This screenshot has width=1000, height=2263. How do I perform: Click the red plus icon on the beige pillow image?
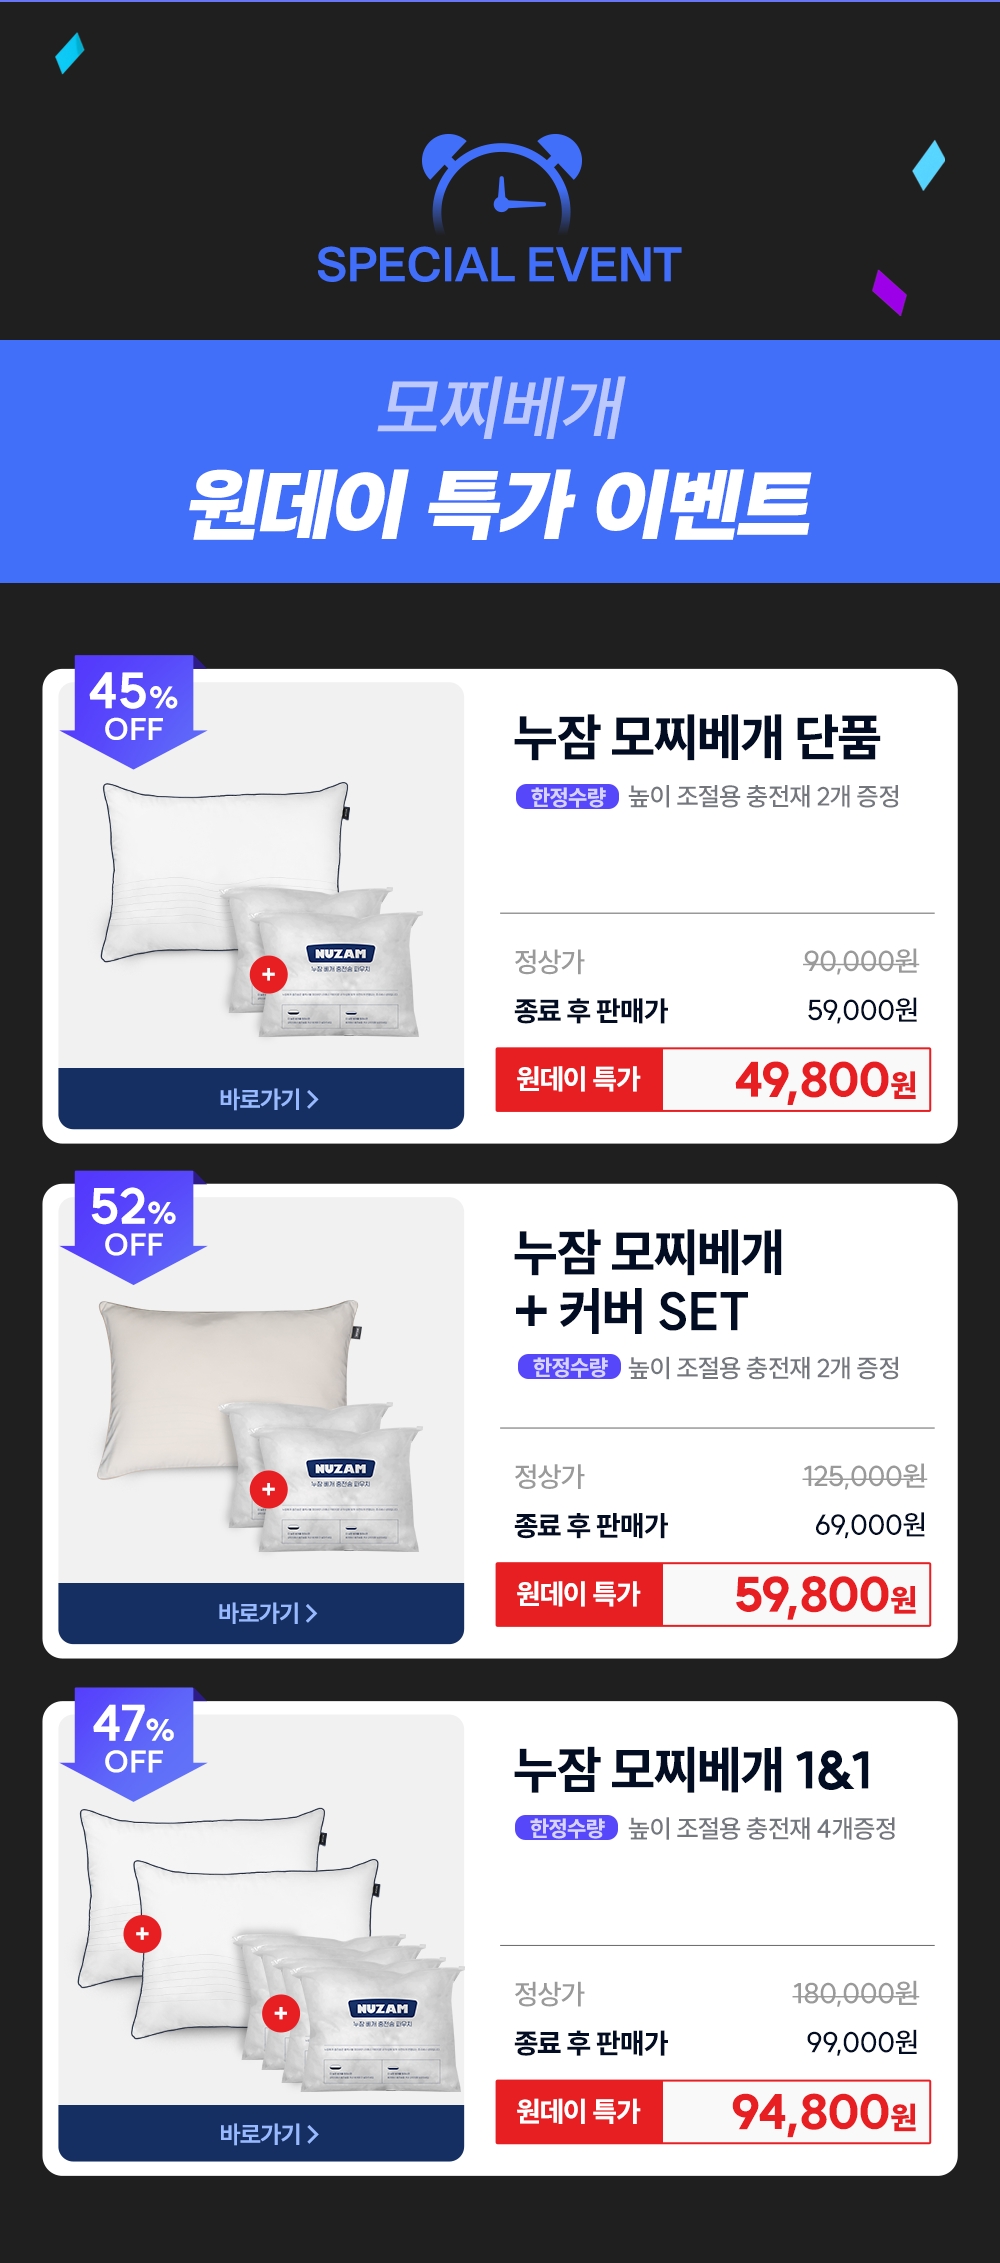click(268, 1489)
